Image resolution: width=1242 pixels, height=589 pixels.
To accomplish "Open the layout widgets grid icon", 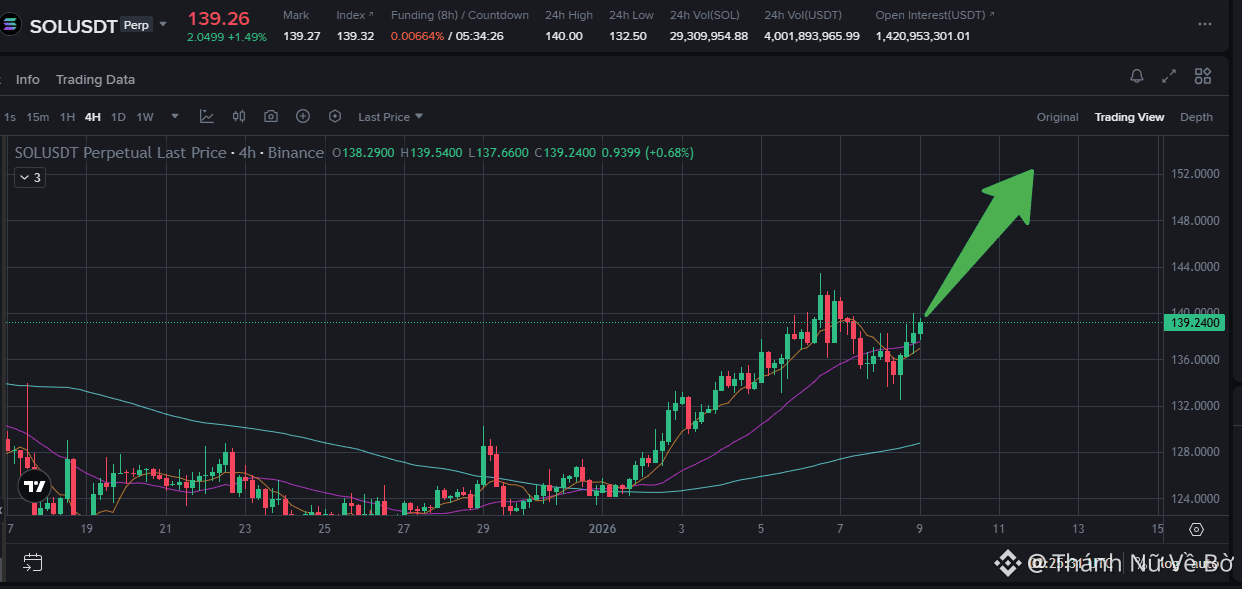I will pyautogui.click(x=1203, y=76).
